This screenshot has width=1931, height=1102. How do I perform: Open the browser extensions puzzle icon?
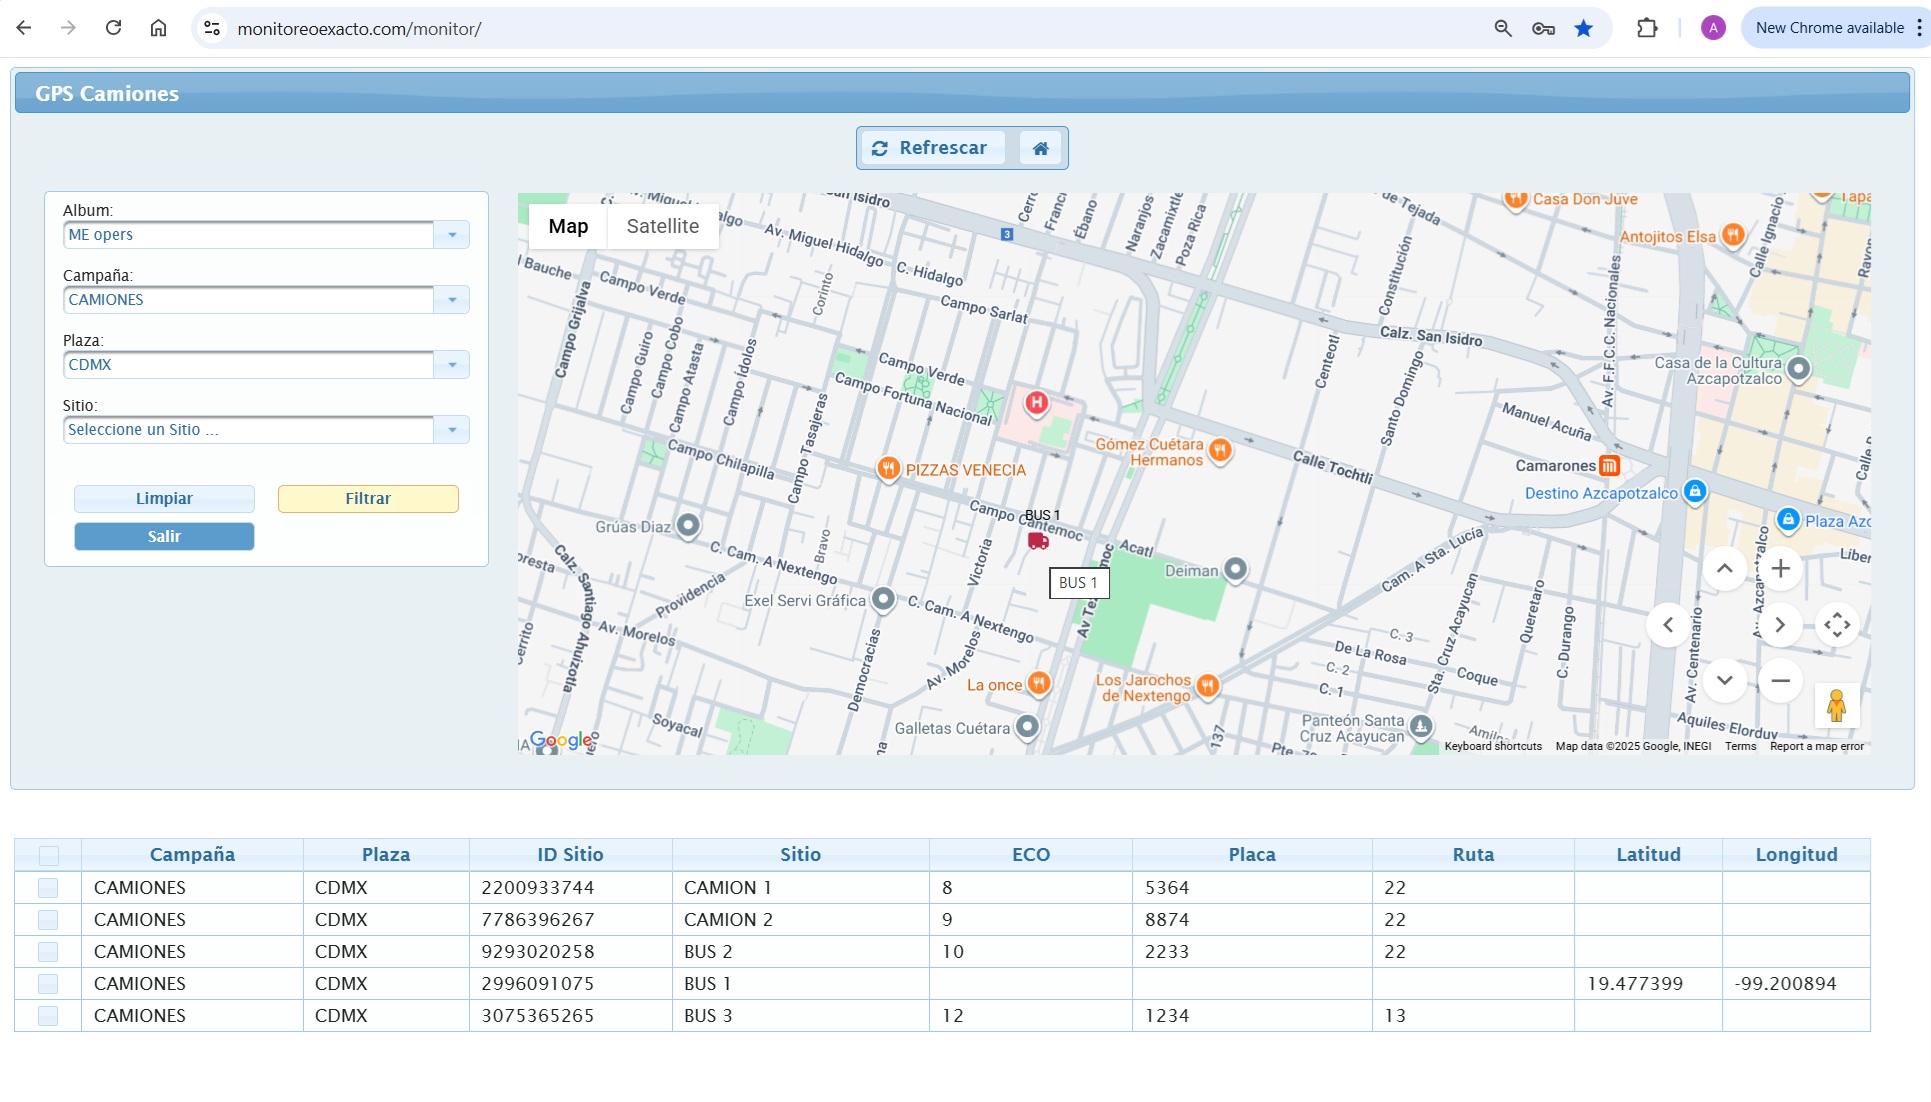tap(1646, 27)
